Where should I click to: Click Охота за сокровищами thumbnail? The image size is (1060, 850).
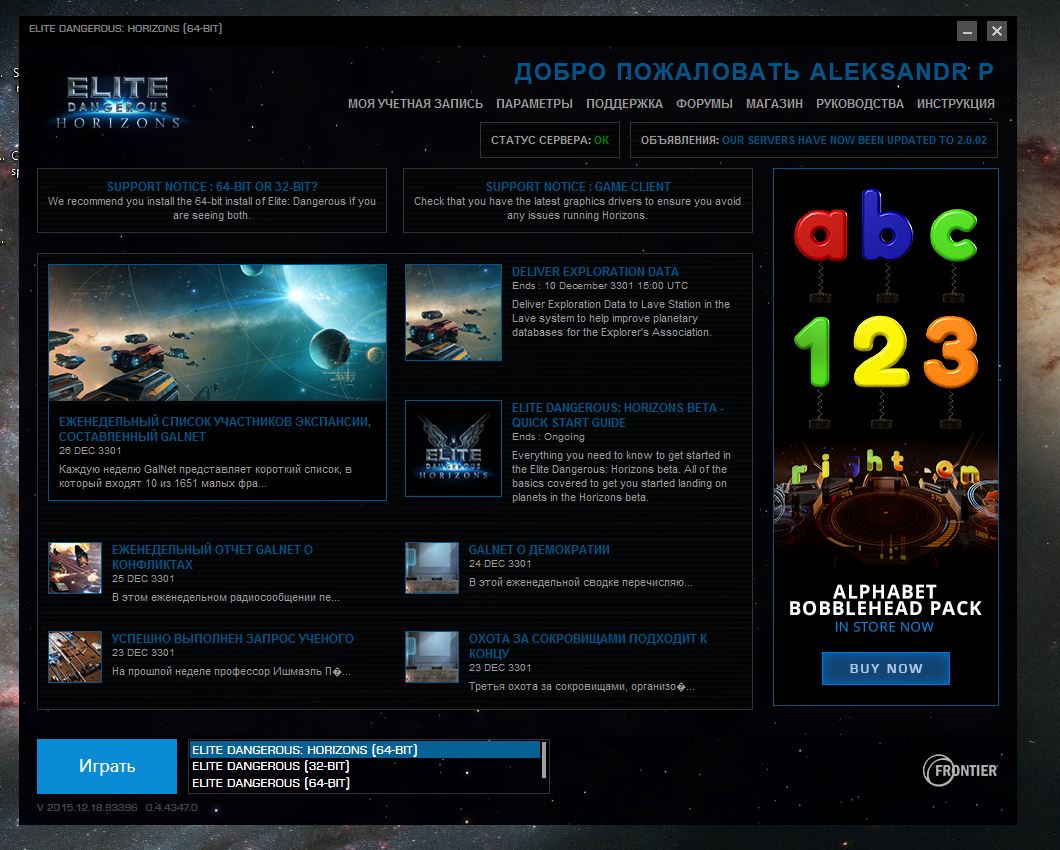(432, 657)
